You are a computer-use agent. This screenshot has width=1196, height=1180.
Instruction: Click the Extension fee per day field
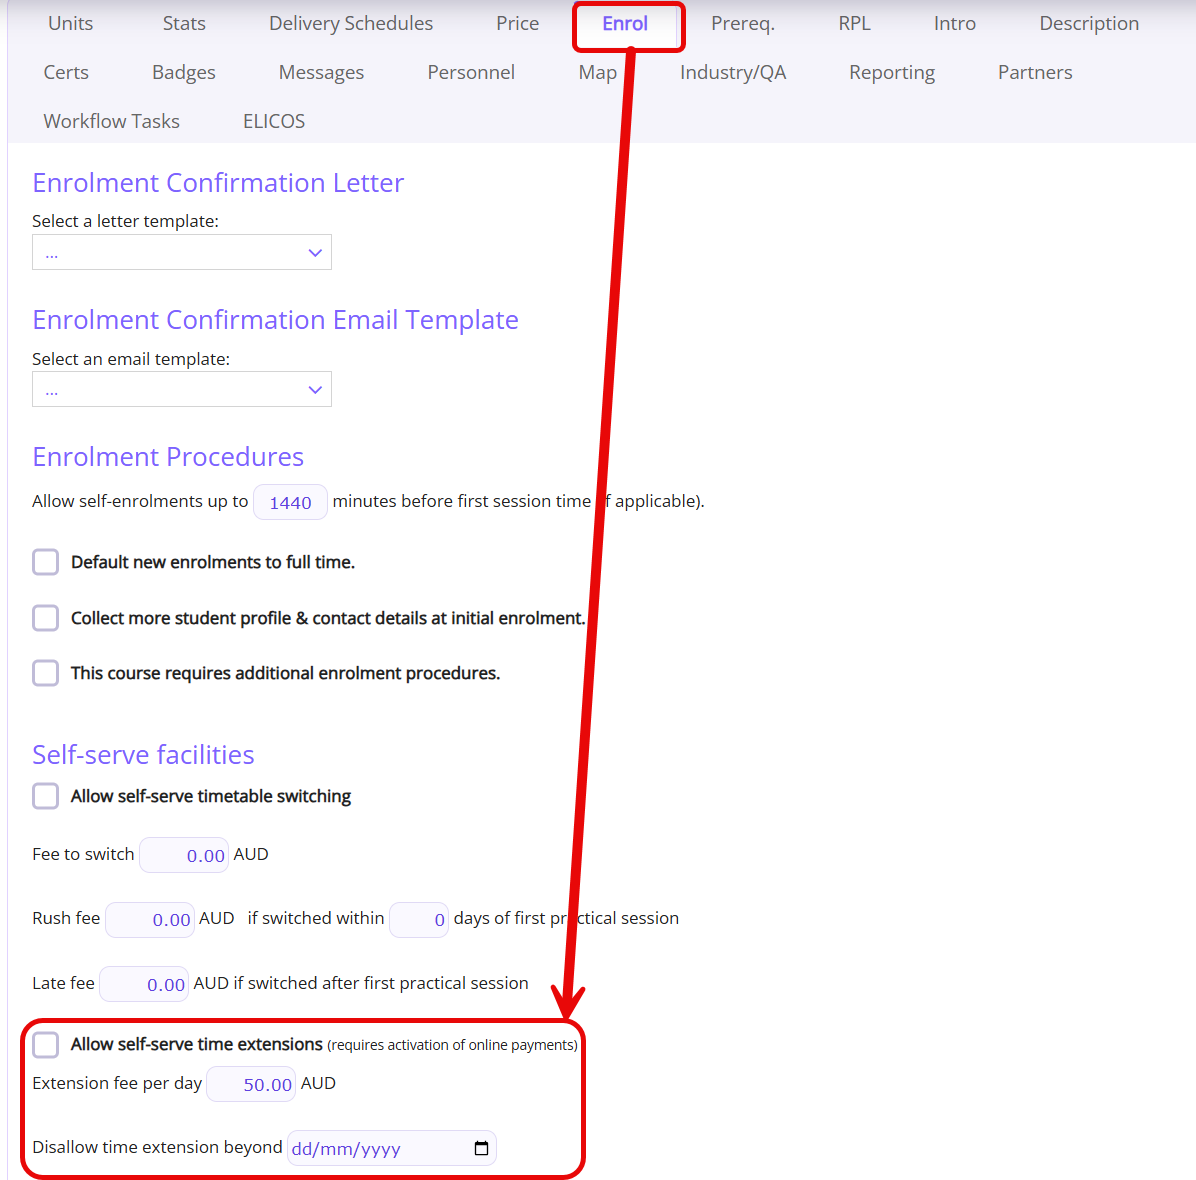(251, 1084)
